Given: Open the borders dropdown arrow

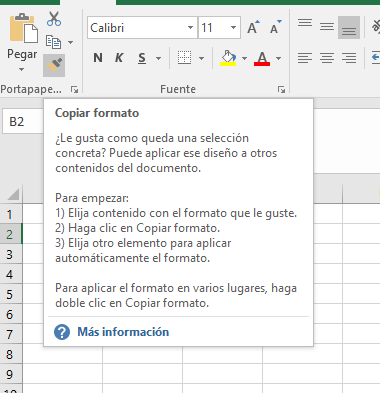Looking at the screenshot, I should [x=201, y=58].
